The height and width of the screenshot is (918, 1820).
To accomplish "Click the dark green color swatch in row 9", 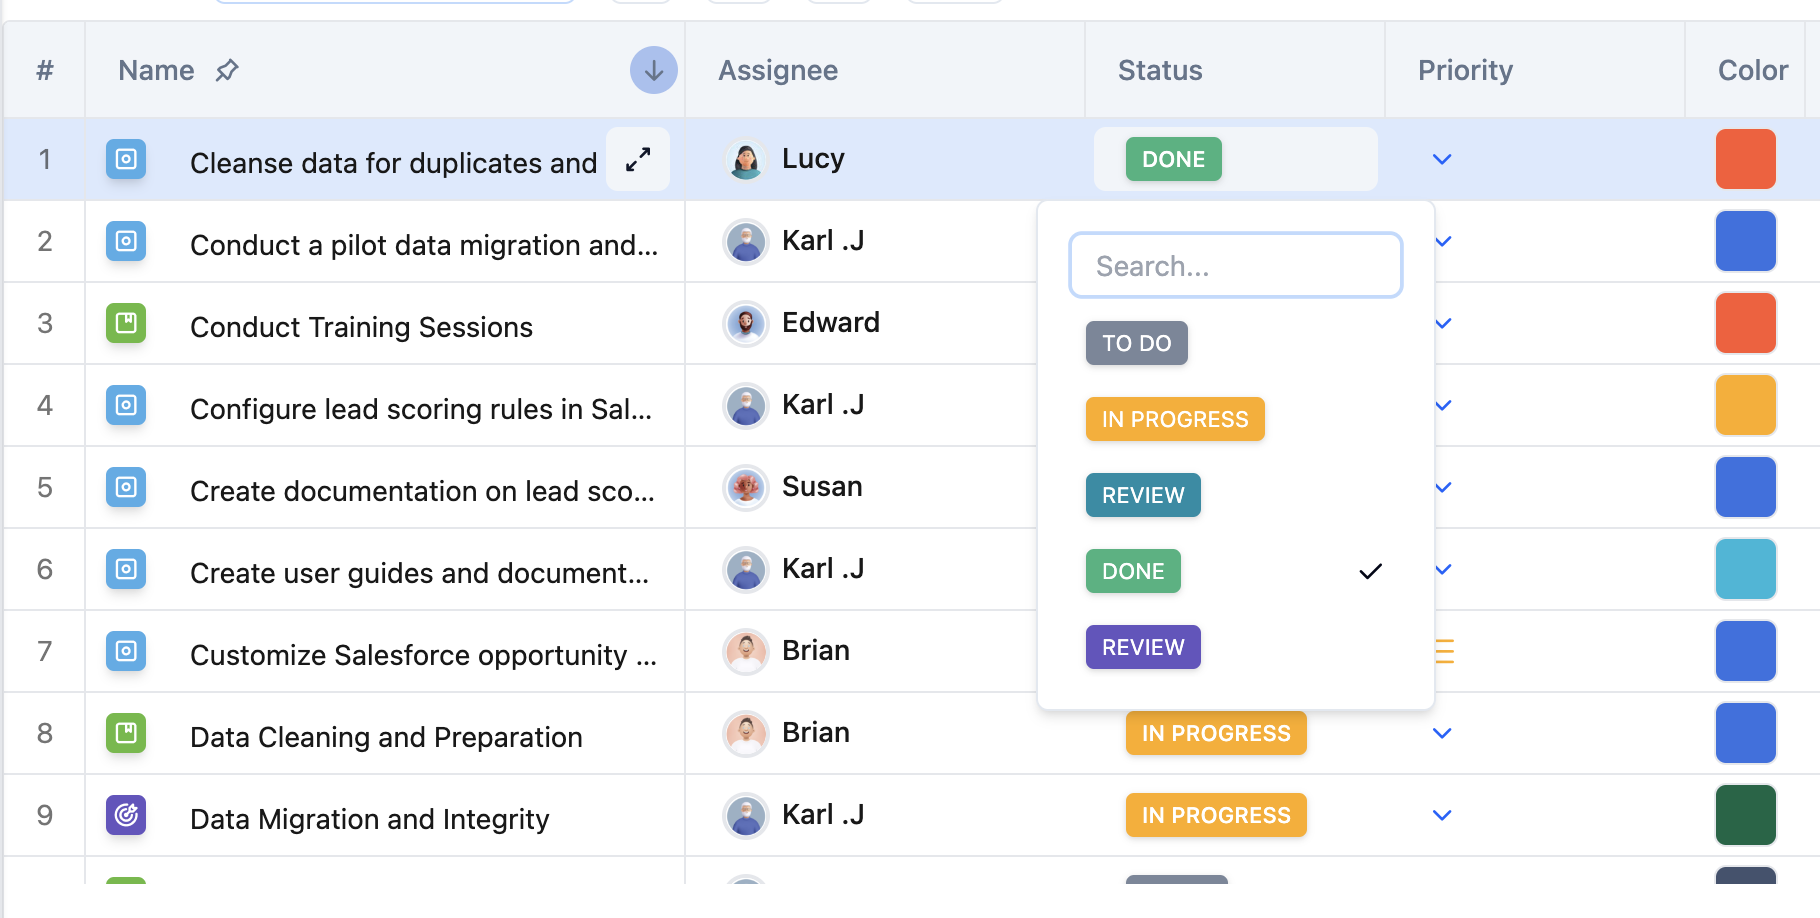I will click(x=1745, y=815).
